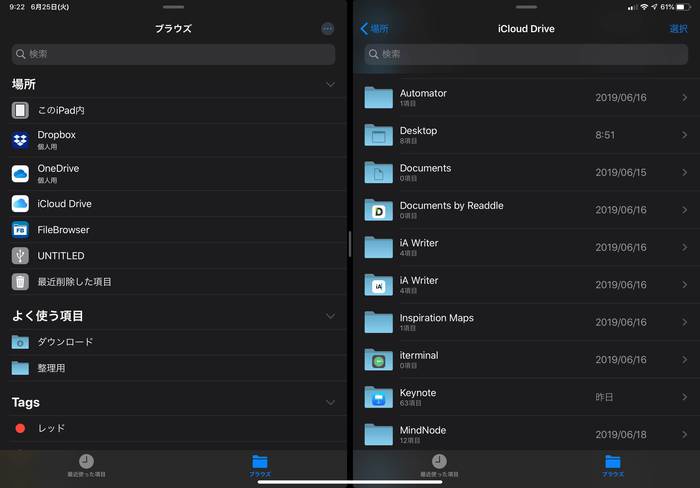Viewport: 700px width, 488px height.
Task: Open the Inspiration Maps folder icon
Action: point(379,322)
